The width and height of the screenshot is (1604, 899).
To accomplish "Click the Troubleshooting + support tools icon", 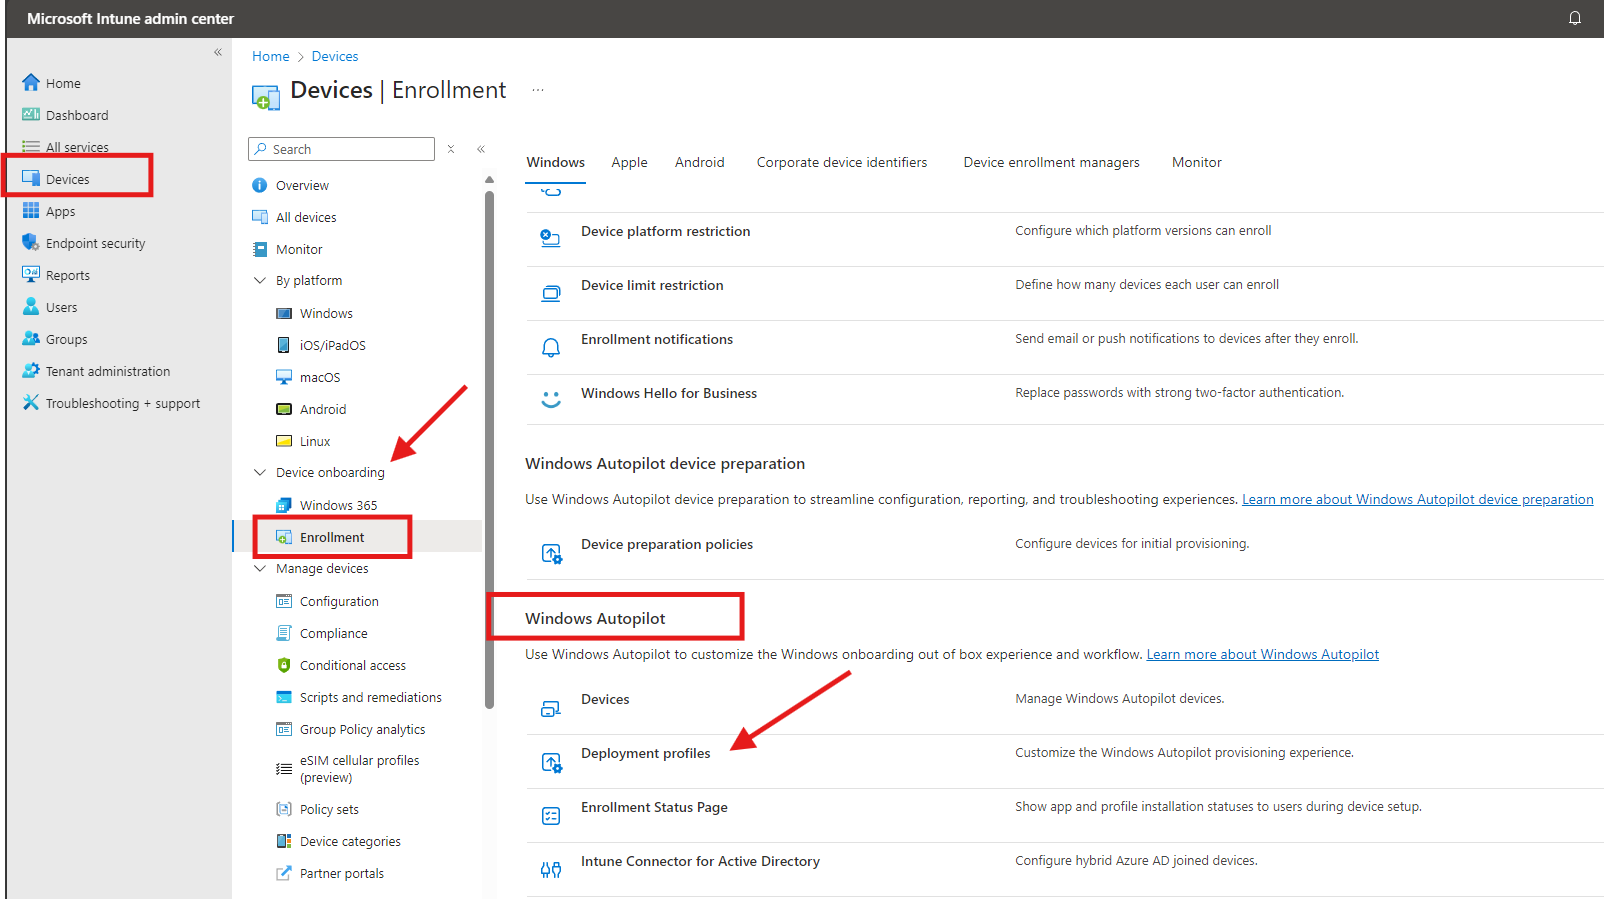I will click(x=31, y=403).
